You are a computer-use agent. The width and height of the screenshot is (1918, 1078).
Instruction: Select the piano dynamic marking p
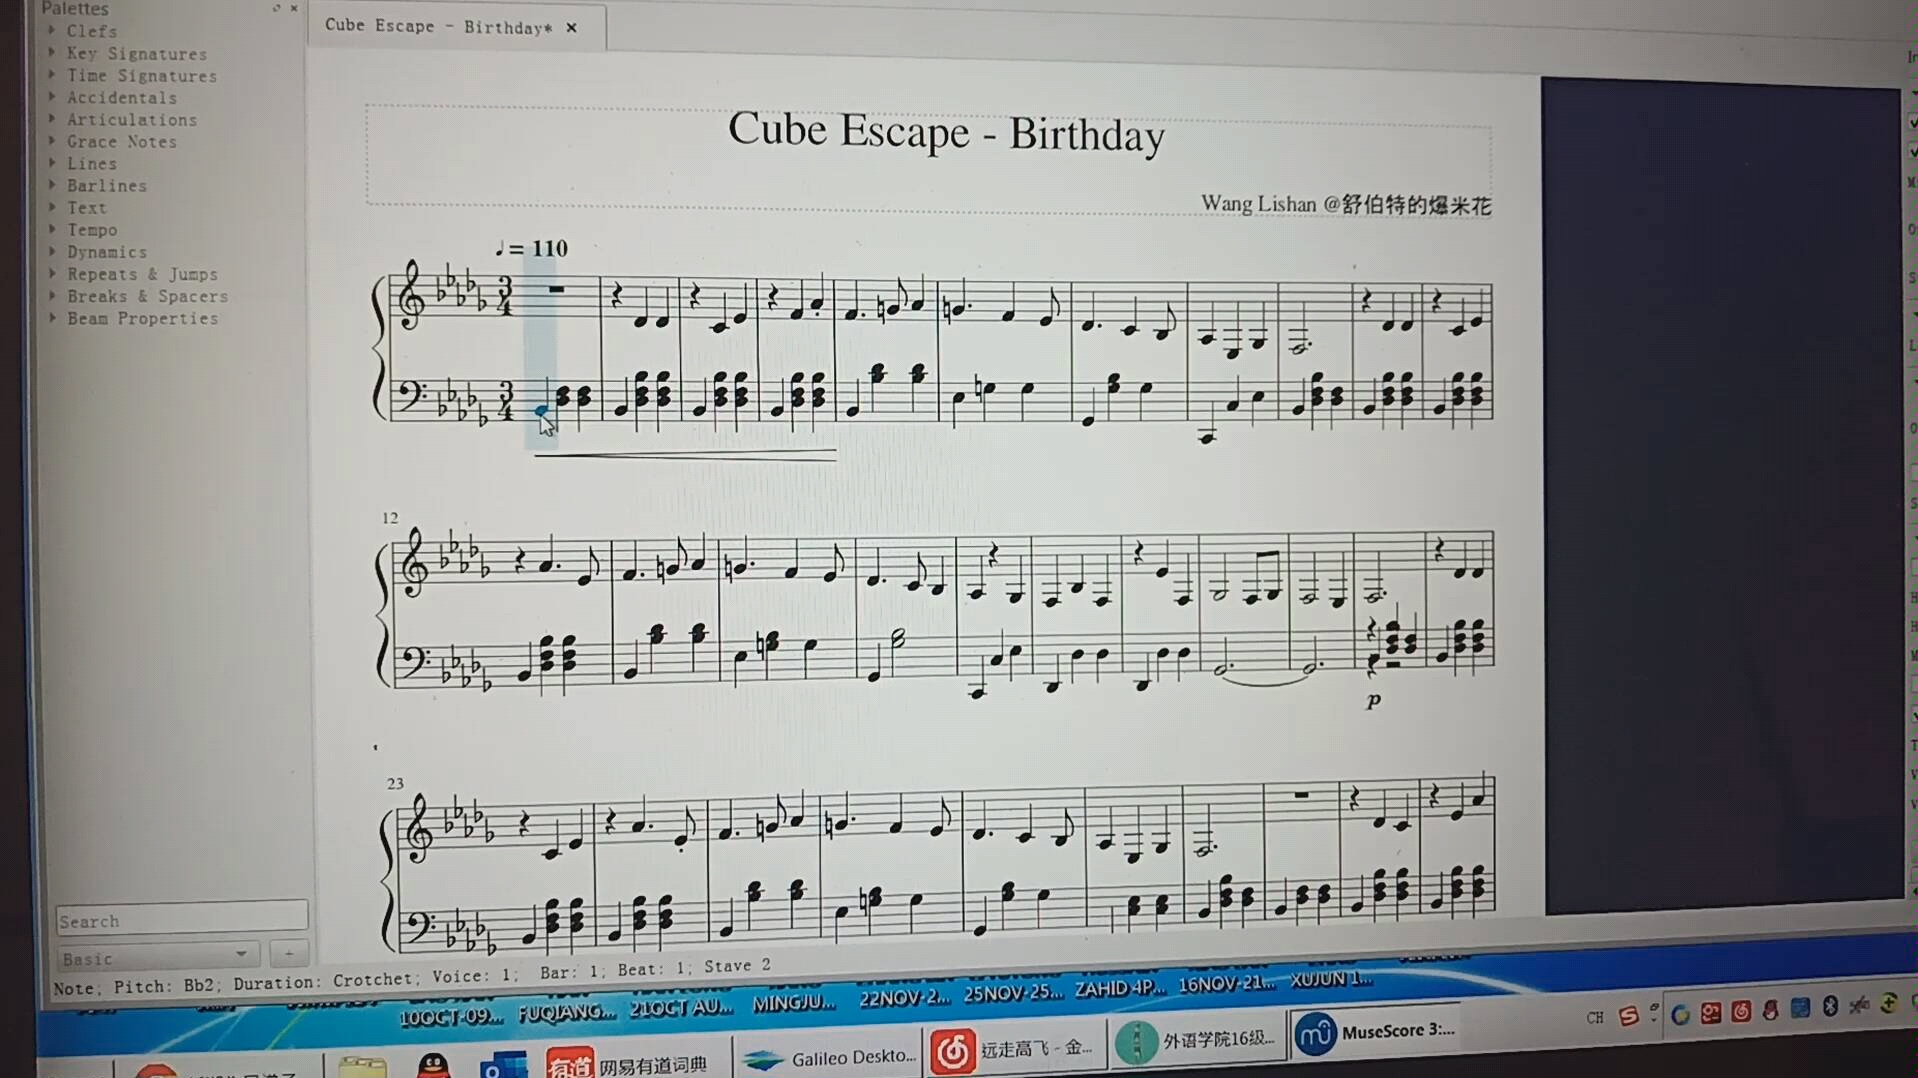pos(1373,700)
